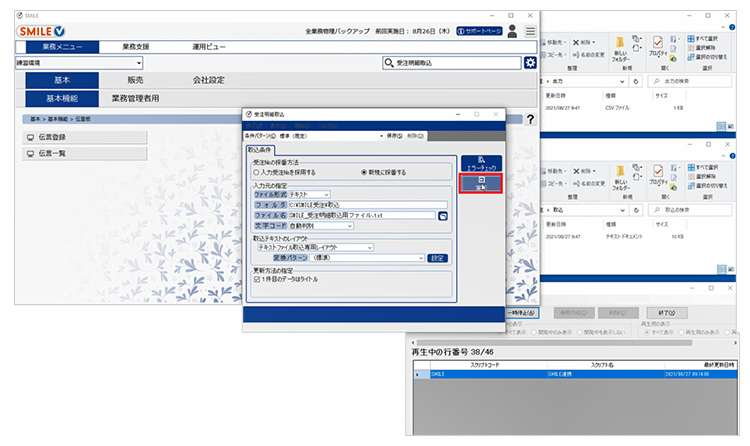Open the 練習環境 environment dropdown
Screen dimensions: 750x446
[x=80, y=63]
